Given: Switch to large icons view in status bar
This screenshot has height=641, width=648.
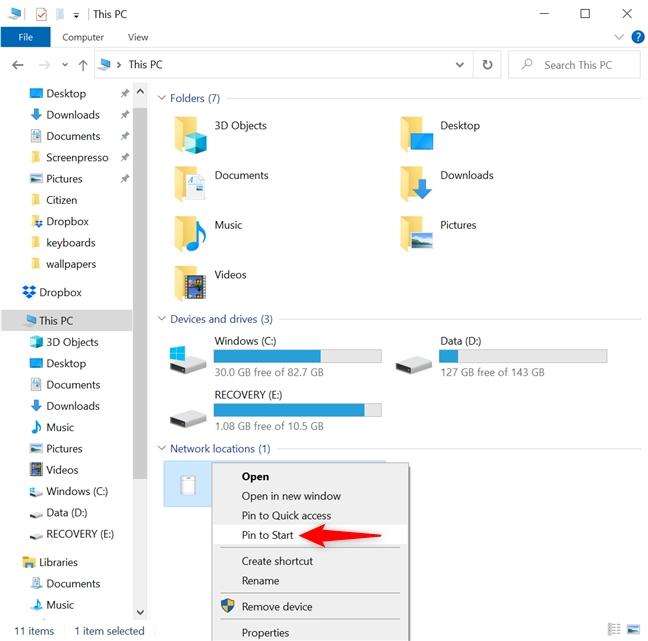Looking at the screenshot, I should 633,629.
